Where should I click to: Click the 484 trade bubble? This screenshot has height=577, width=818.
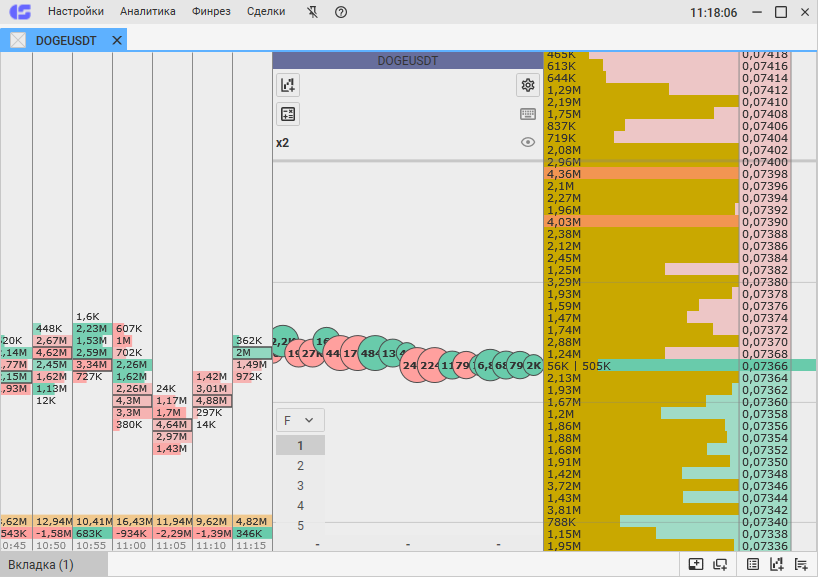point(374,353)
